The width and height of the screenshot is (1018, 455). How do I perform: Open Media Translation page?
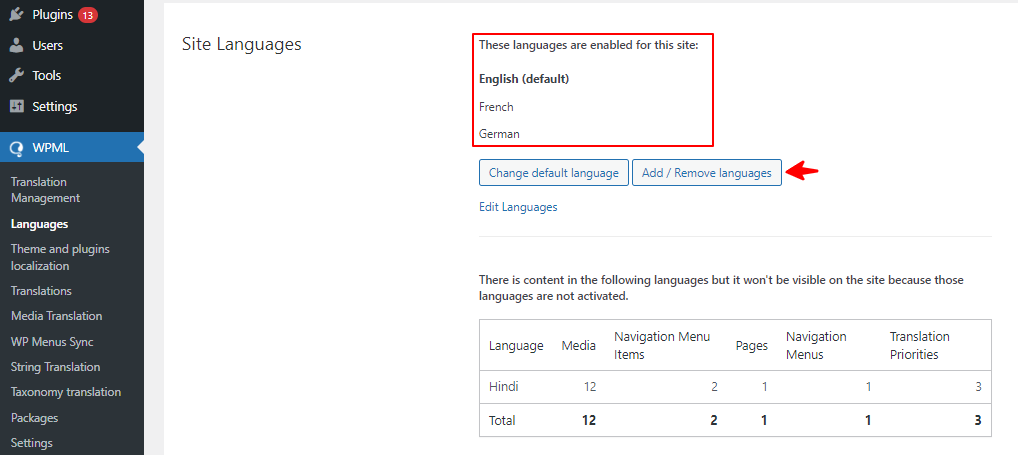coord(56,316)
